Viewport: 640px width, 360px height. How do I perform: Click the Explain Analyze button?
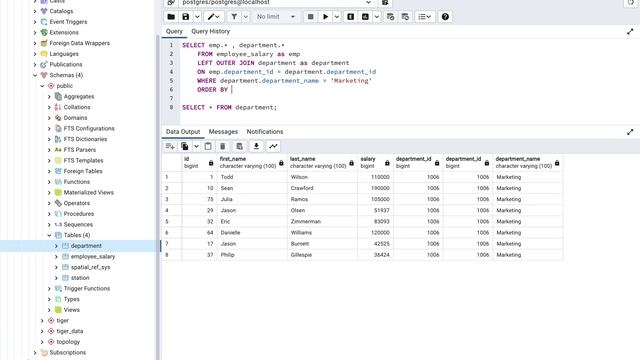tap(365, 17)
